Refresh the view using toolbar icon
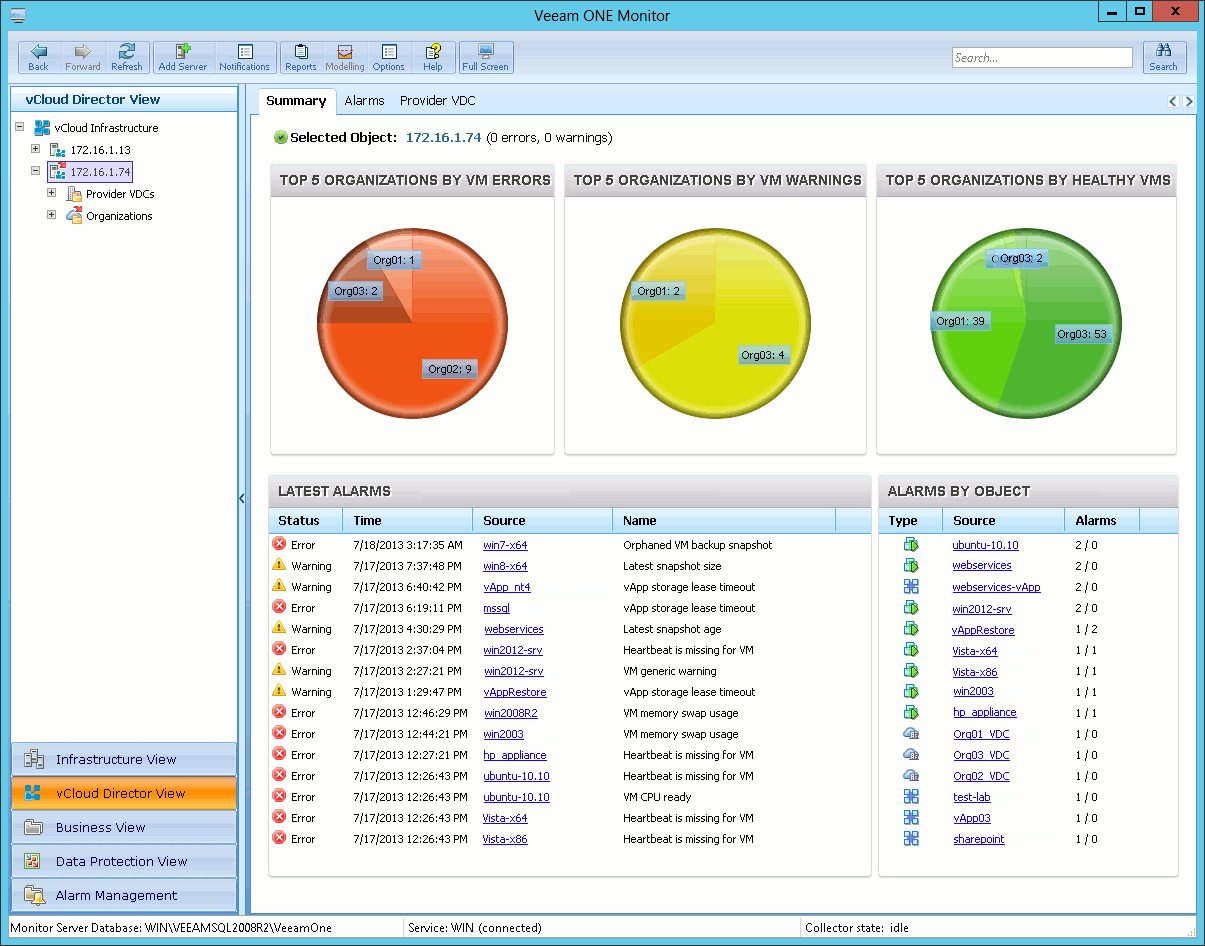The height and width of the screenshot is (946, 1205). click(127, 57)
